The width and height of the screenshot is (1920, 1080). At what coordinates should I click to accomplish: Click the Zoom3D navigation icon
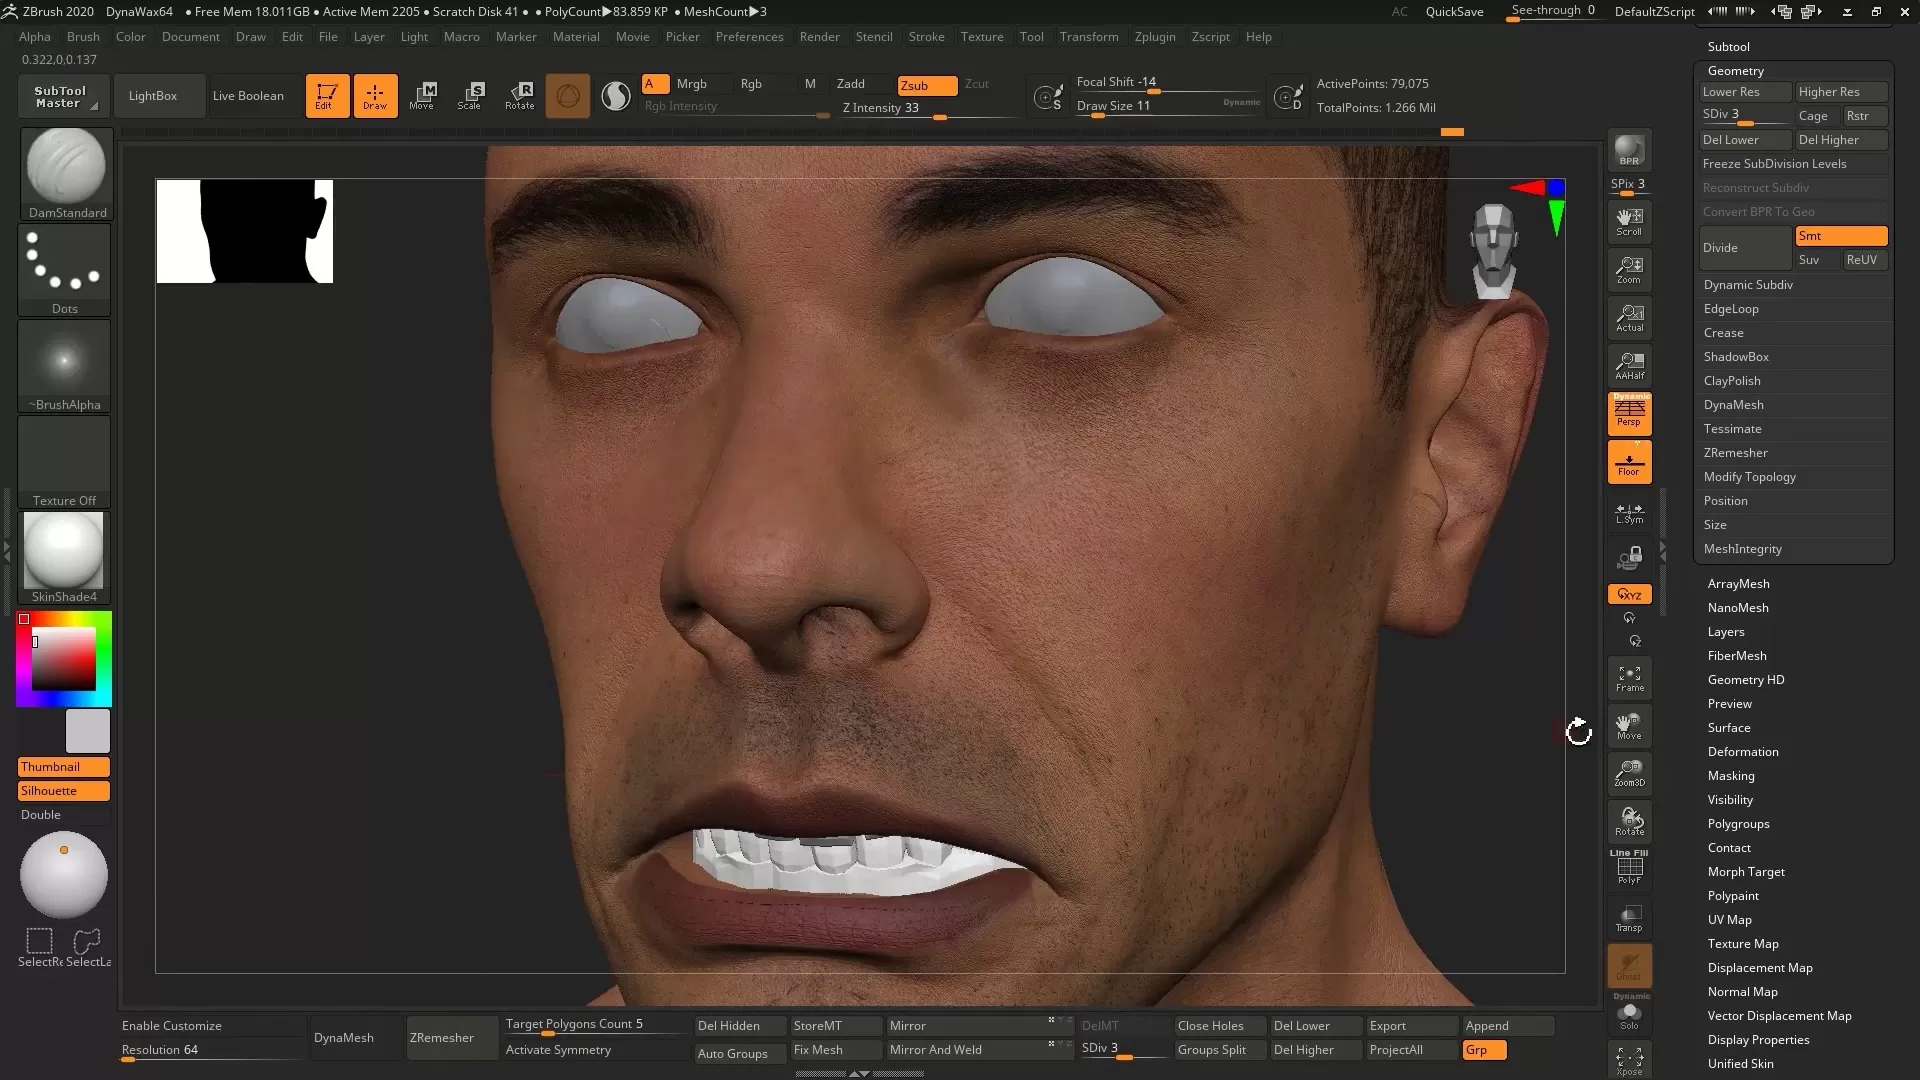pos(1629,772)
